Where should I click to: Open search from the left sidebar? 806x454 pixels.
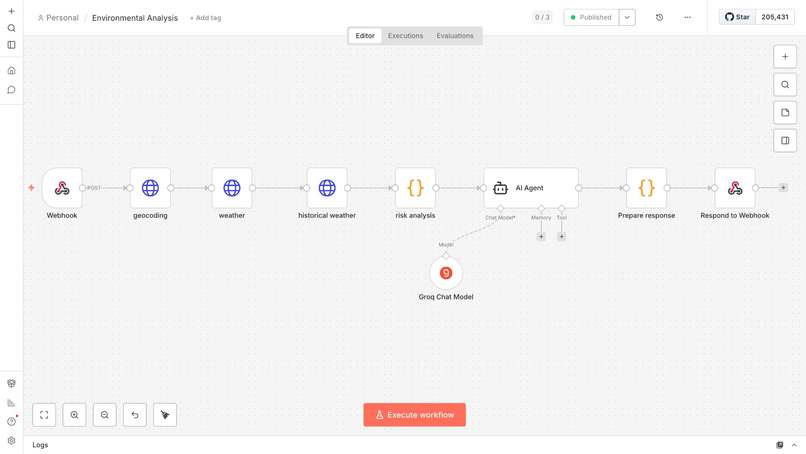click(x=11, y=28)
